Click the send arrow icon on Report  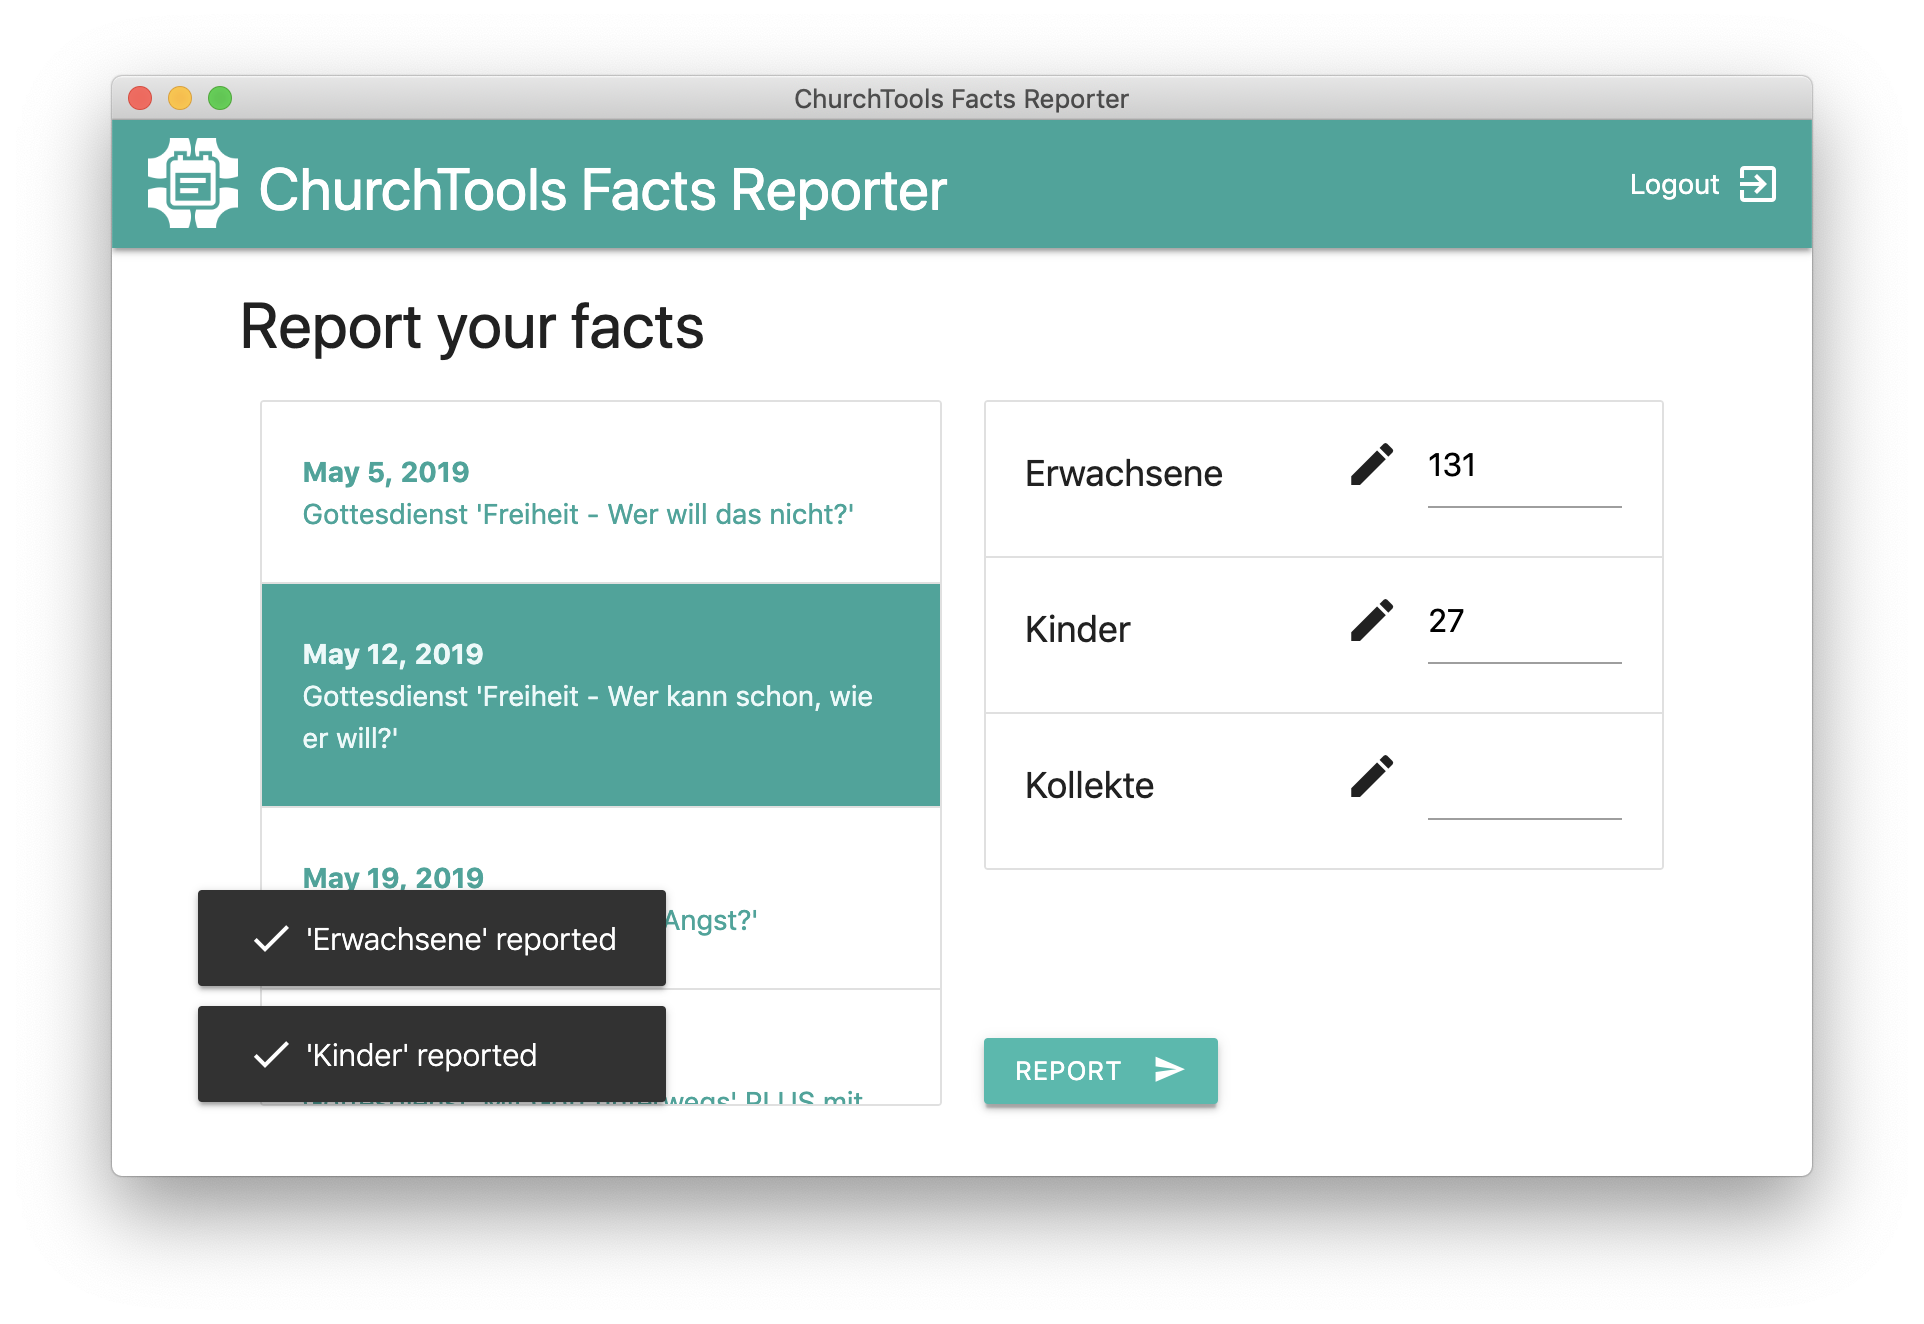tap(1169, 1070)
